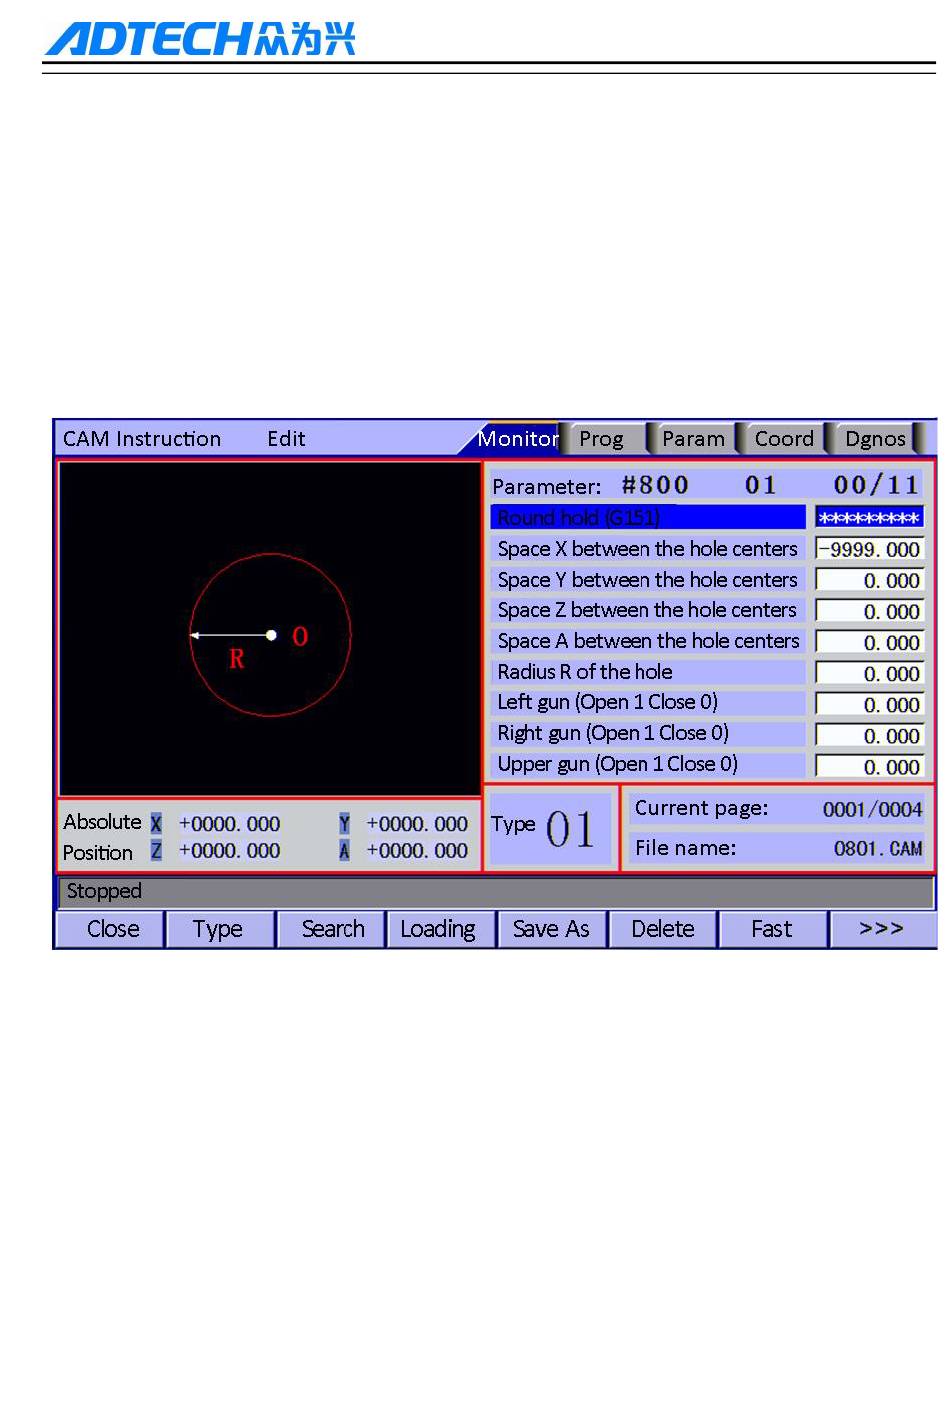
Task: Edit Space A between hole centers value
Action: point(869,642)
